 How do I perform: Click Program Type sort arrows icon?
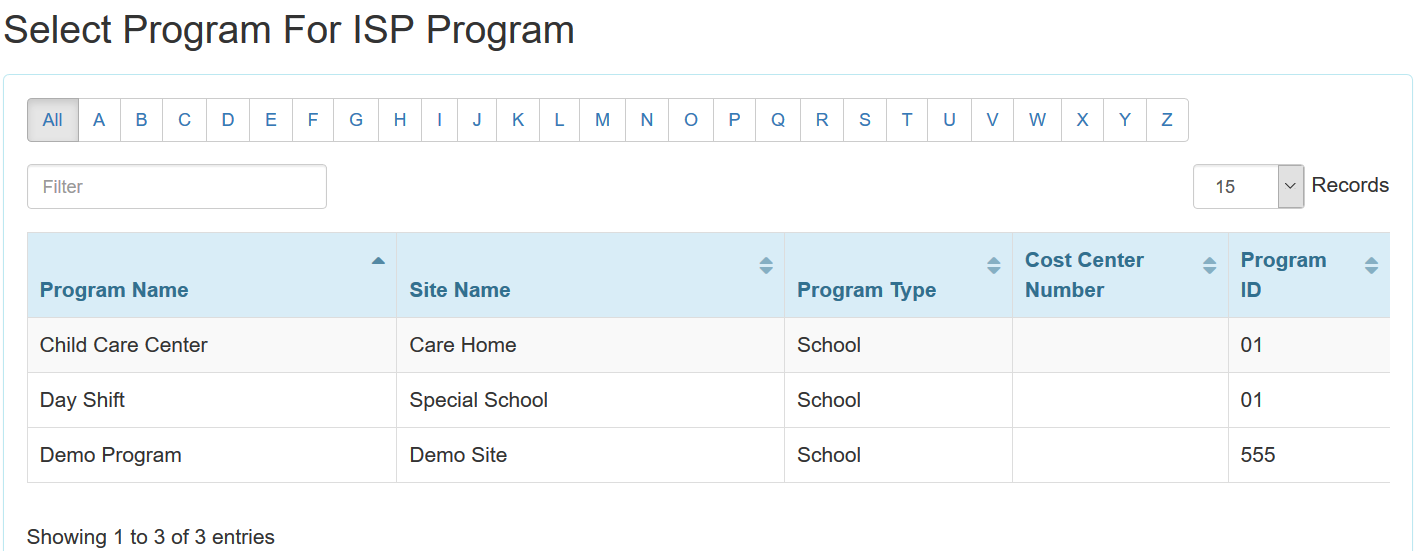click(993, 265)
